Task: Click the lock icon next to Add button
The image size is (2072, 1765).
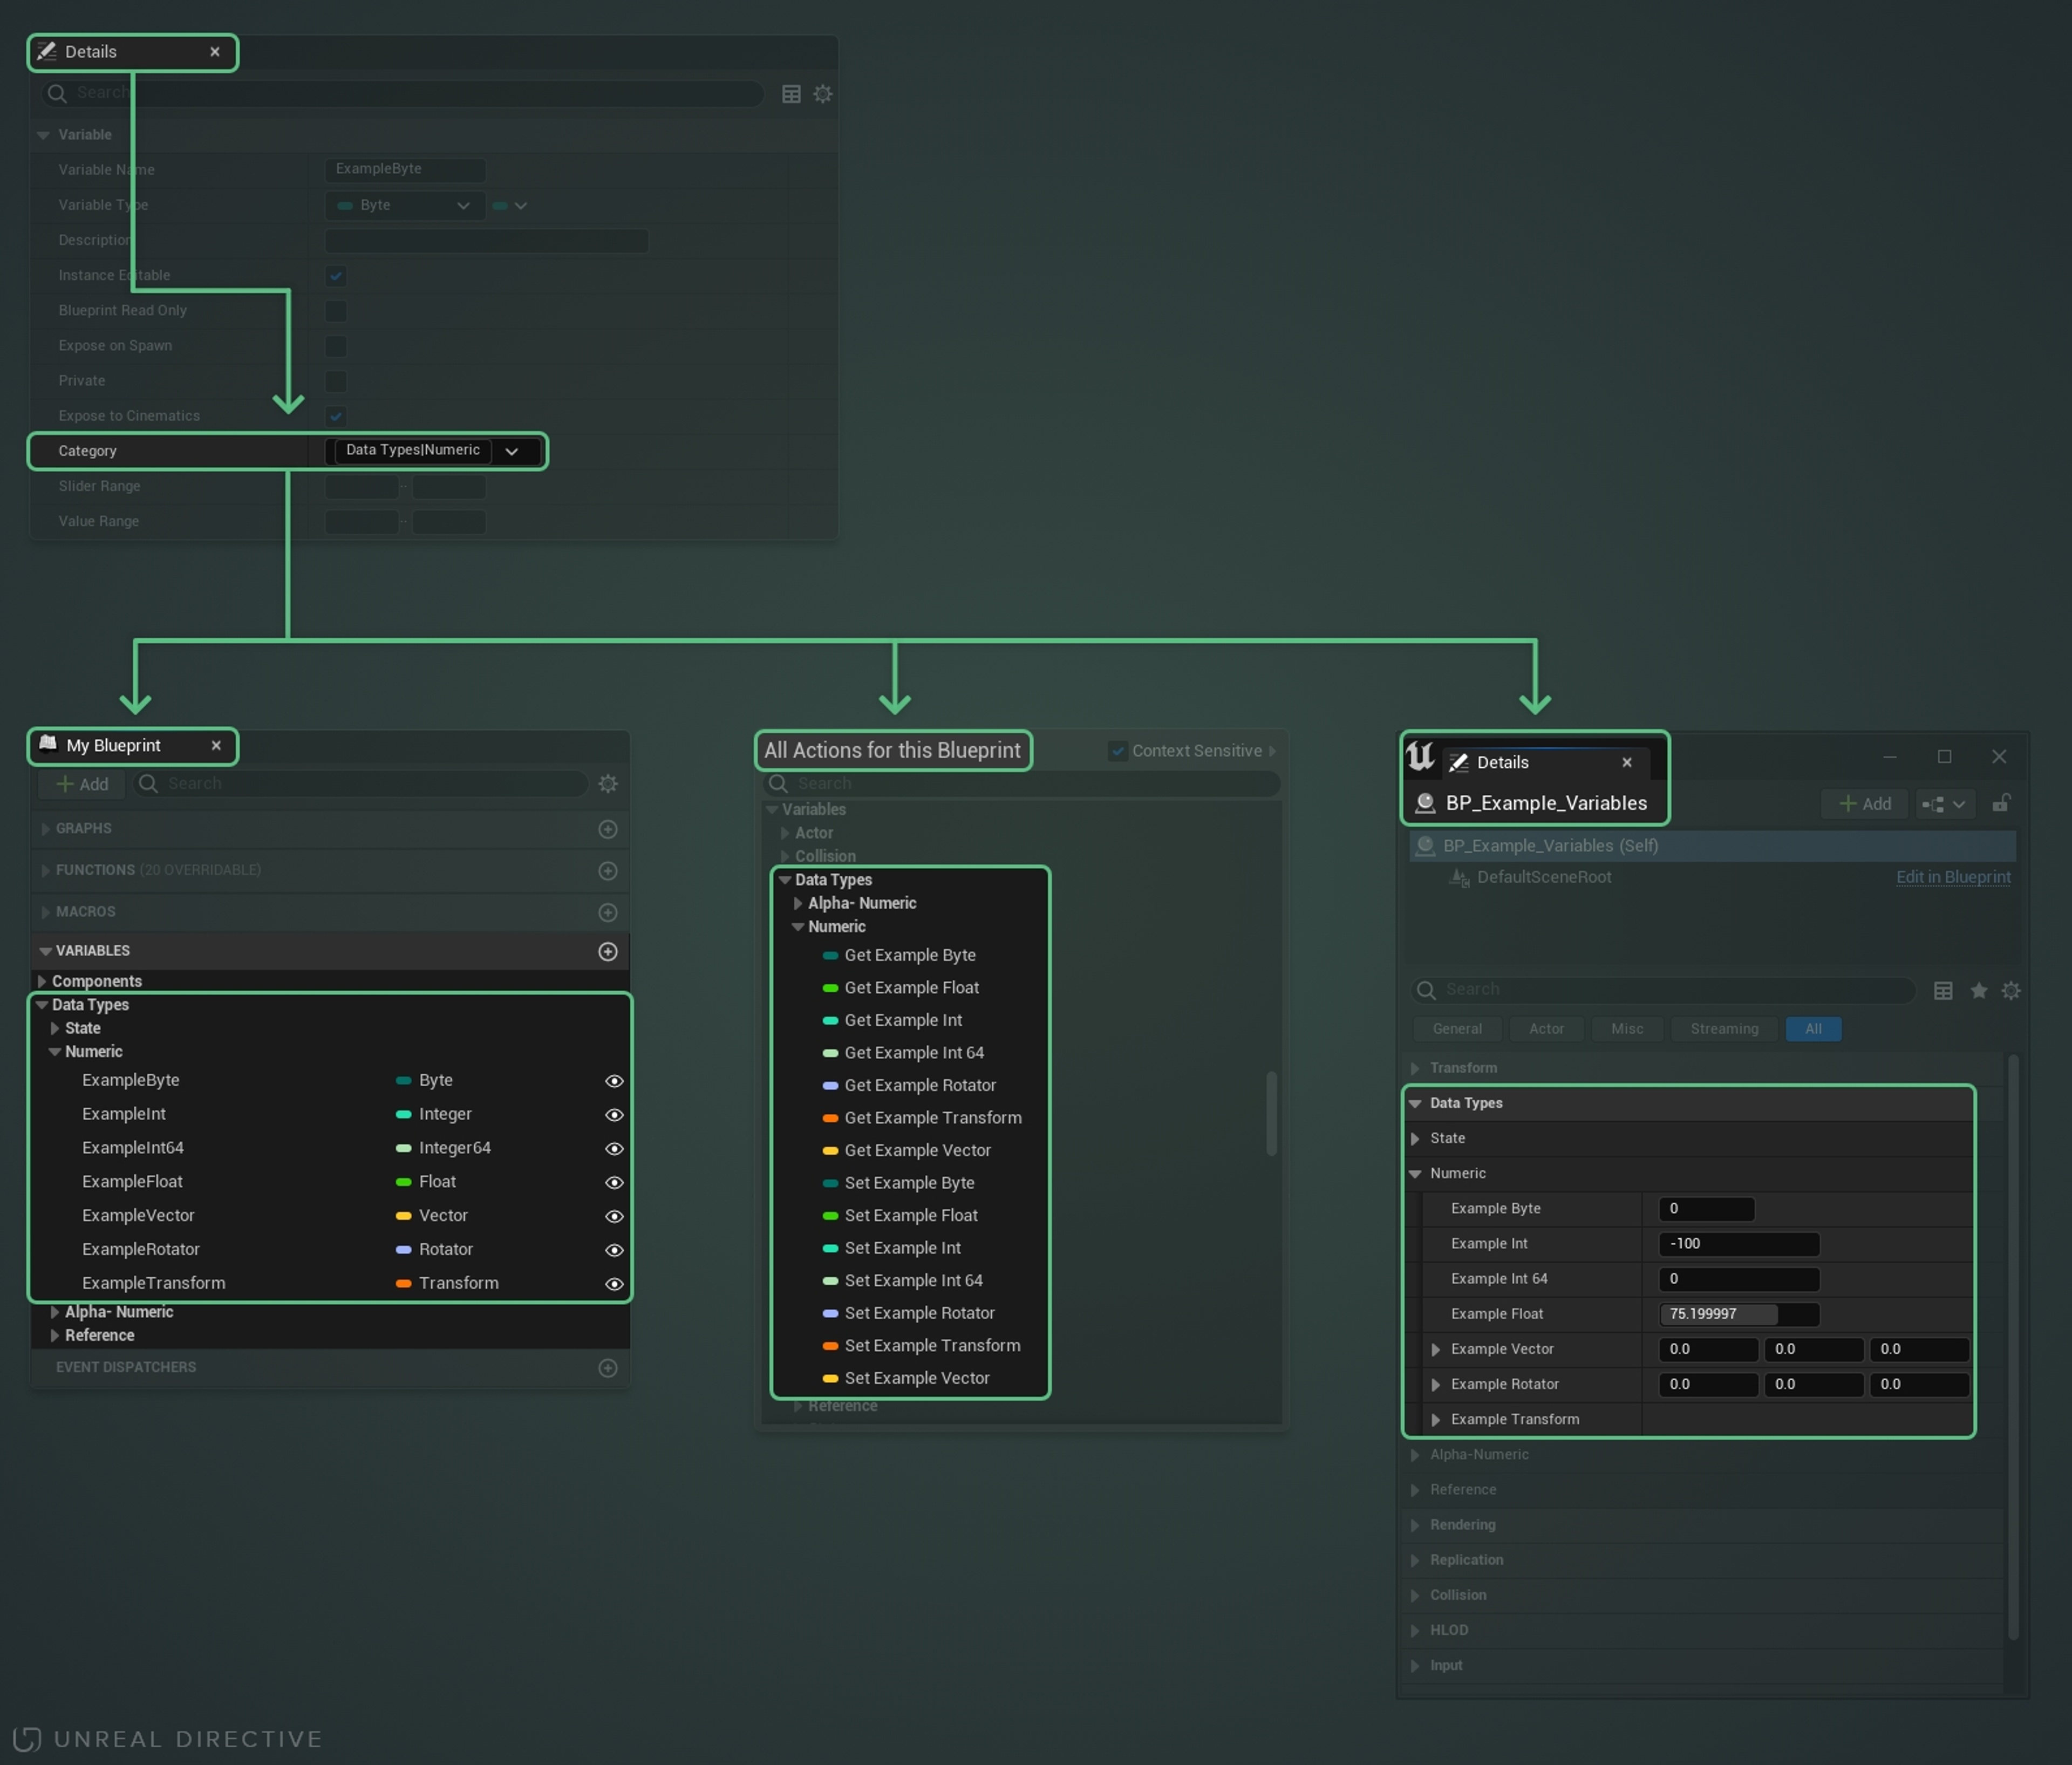Action: click(2001, 804)
